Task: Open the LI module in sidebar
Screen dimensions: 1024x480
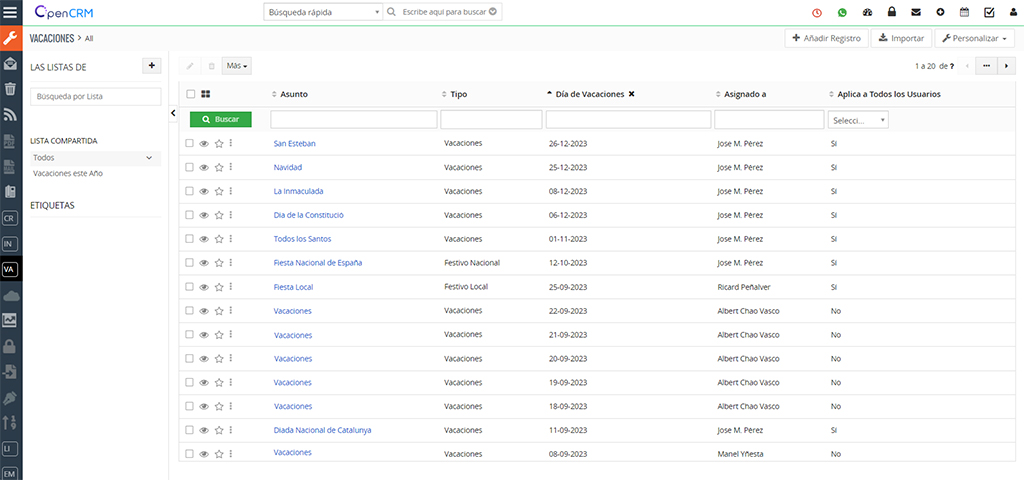Action: [x=9, y=449]
